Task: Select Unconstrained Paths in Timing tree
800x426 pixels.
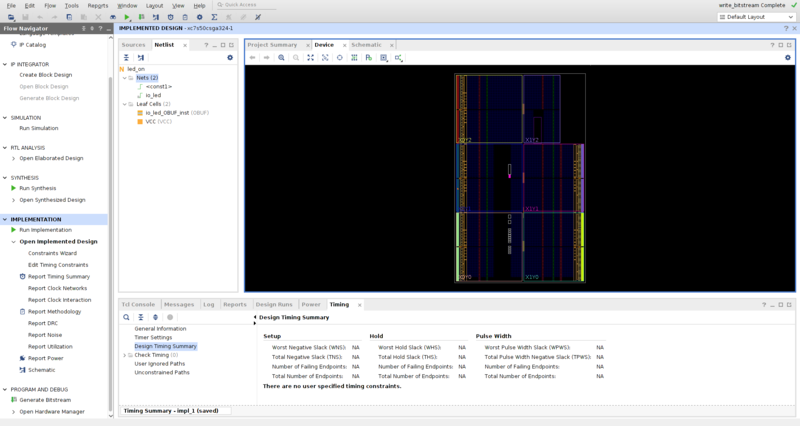Action: [162, 372]
